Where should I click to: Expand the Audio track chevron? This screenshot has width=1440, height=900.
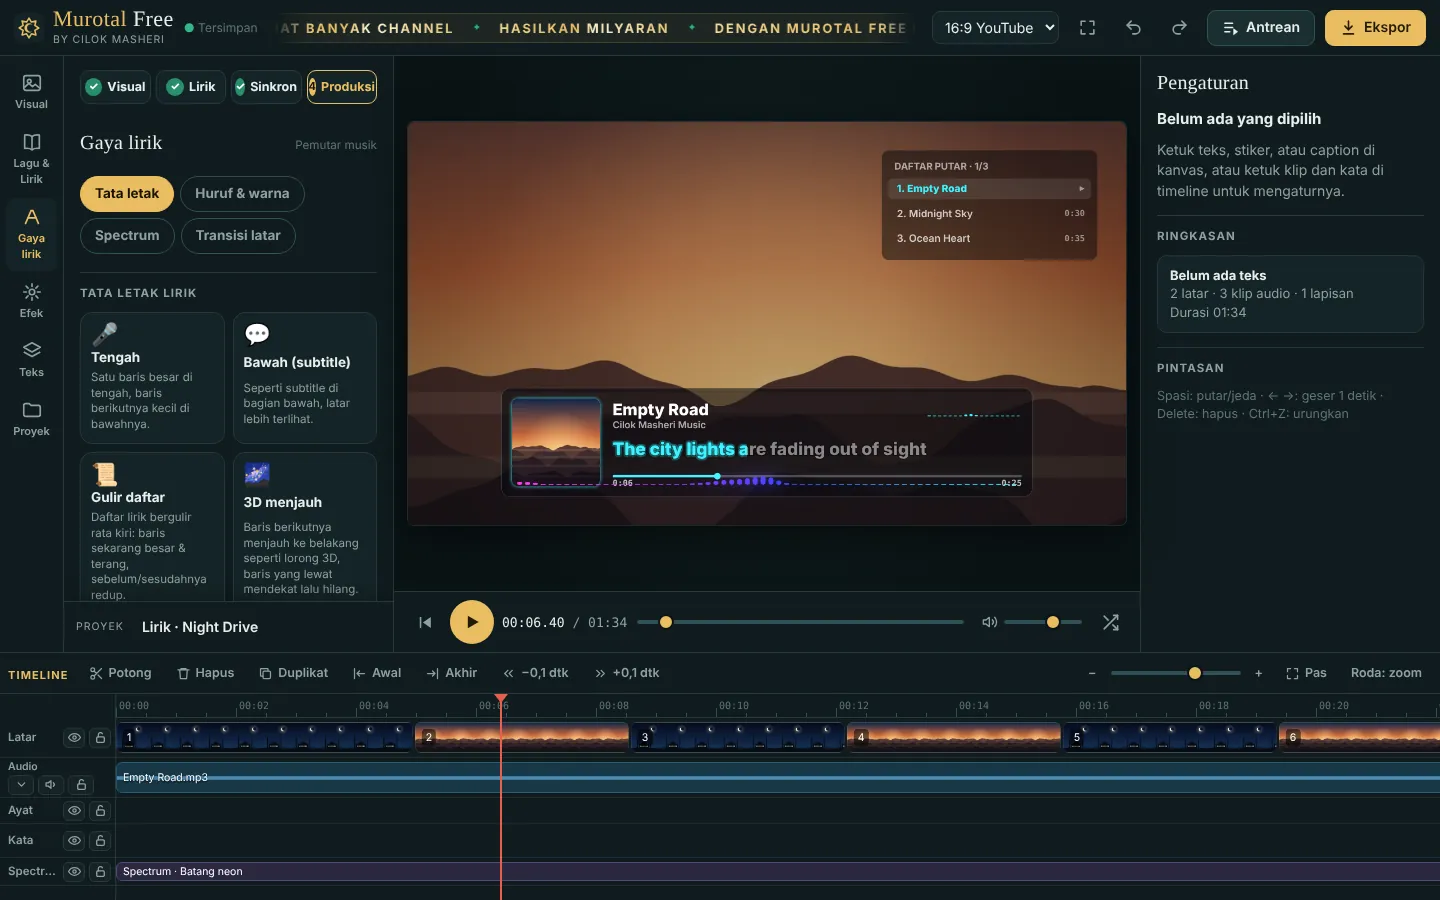(21, 784)
